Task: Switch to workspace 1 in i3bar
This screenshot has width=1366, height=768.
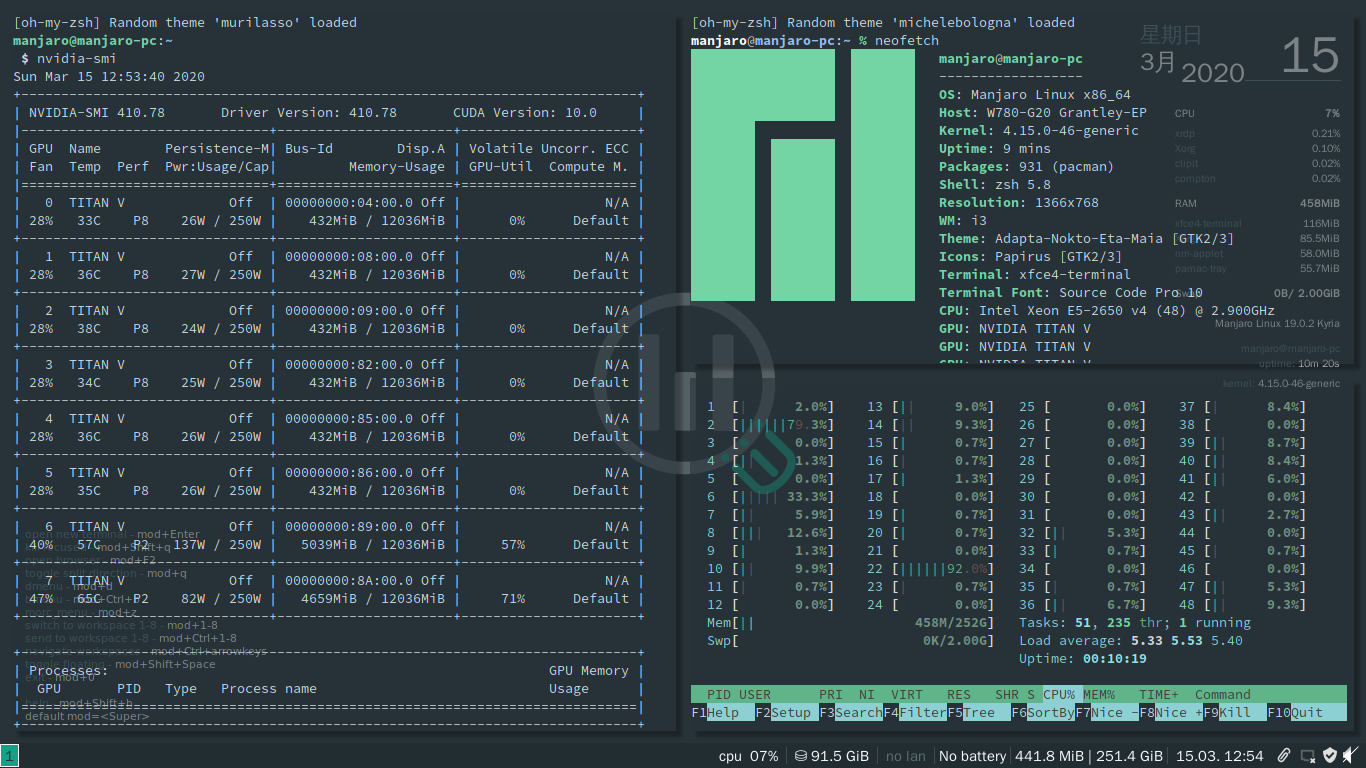Action: (8, 756)
